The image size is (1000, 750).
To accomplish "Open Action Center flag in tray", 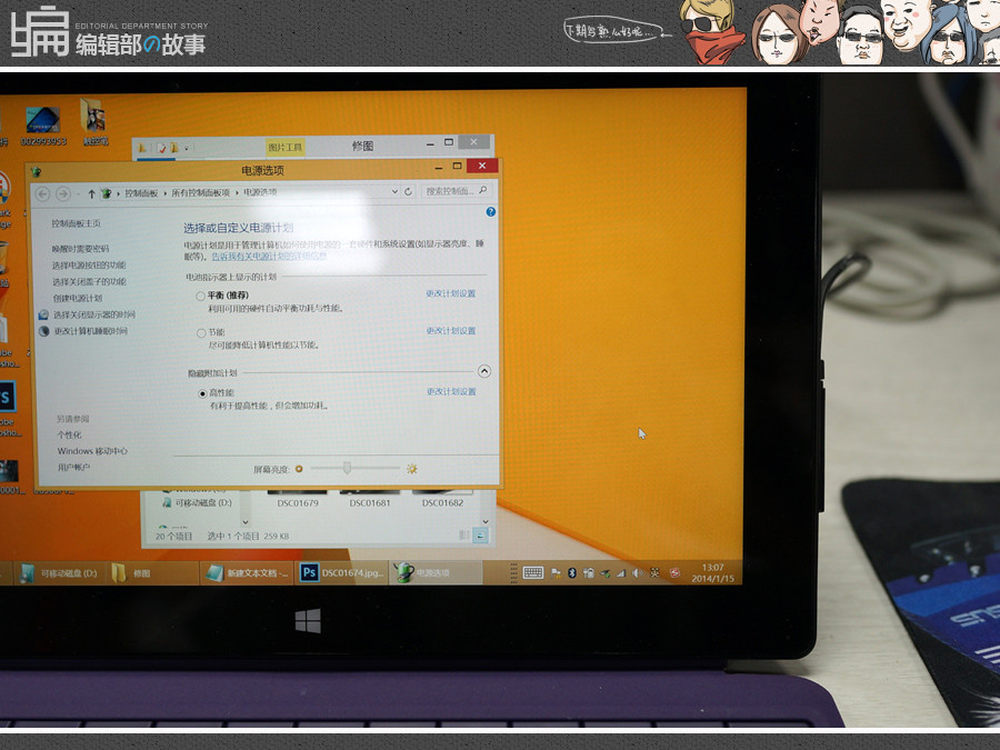I will tap(555, 573).
